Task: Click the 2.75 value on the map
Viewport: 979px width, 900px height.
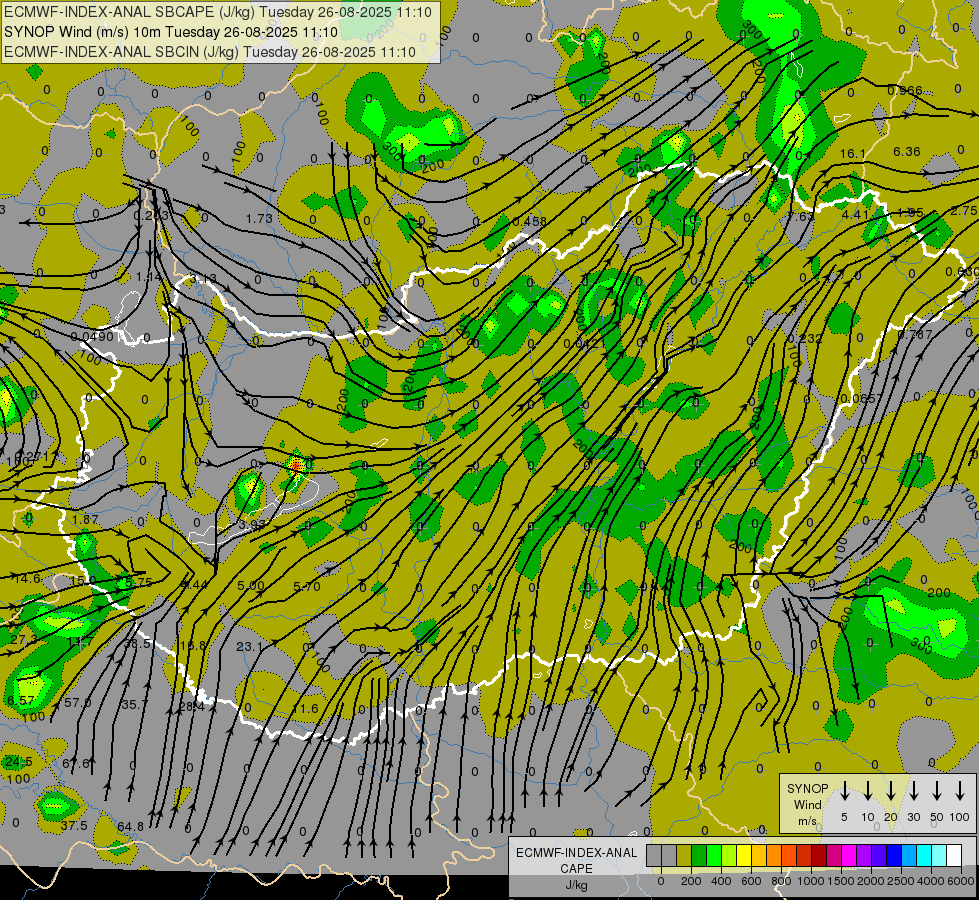Action: (x=964, y=210)
